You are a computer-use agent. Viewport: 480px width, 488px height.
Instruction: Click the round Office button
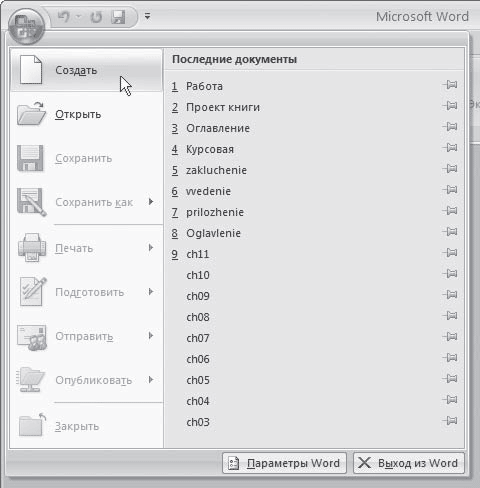pos(26,27)
